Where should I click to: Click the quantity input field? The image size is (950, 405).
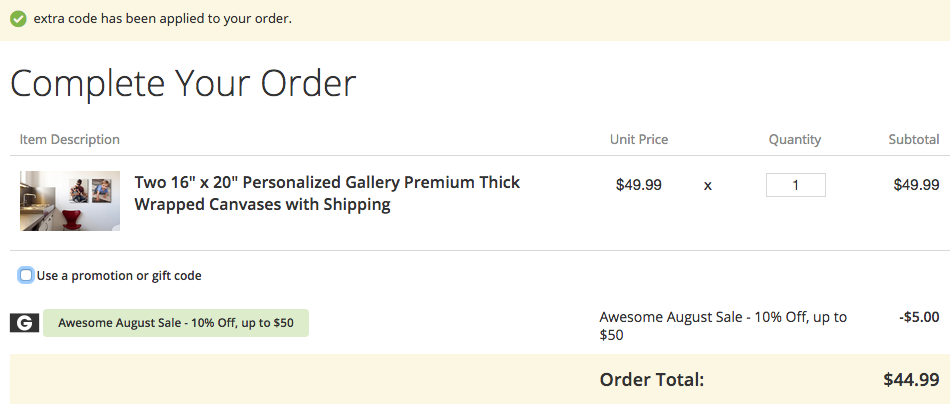point(795,185)
